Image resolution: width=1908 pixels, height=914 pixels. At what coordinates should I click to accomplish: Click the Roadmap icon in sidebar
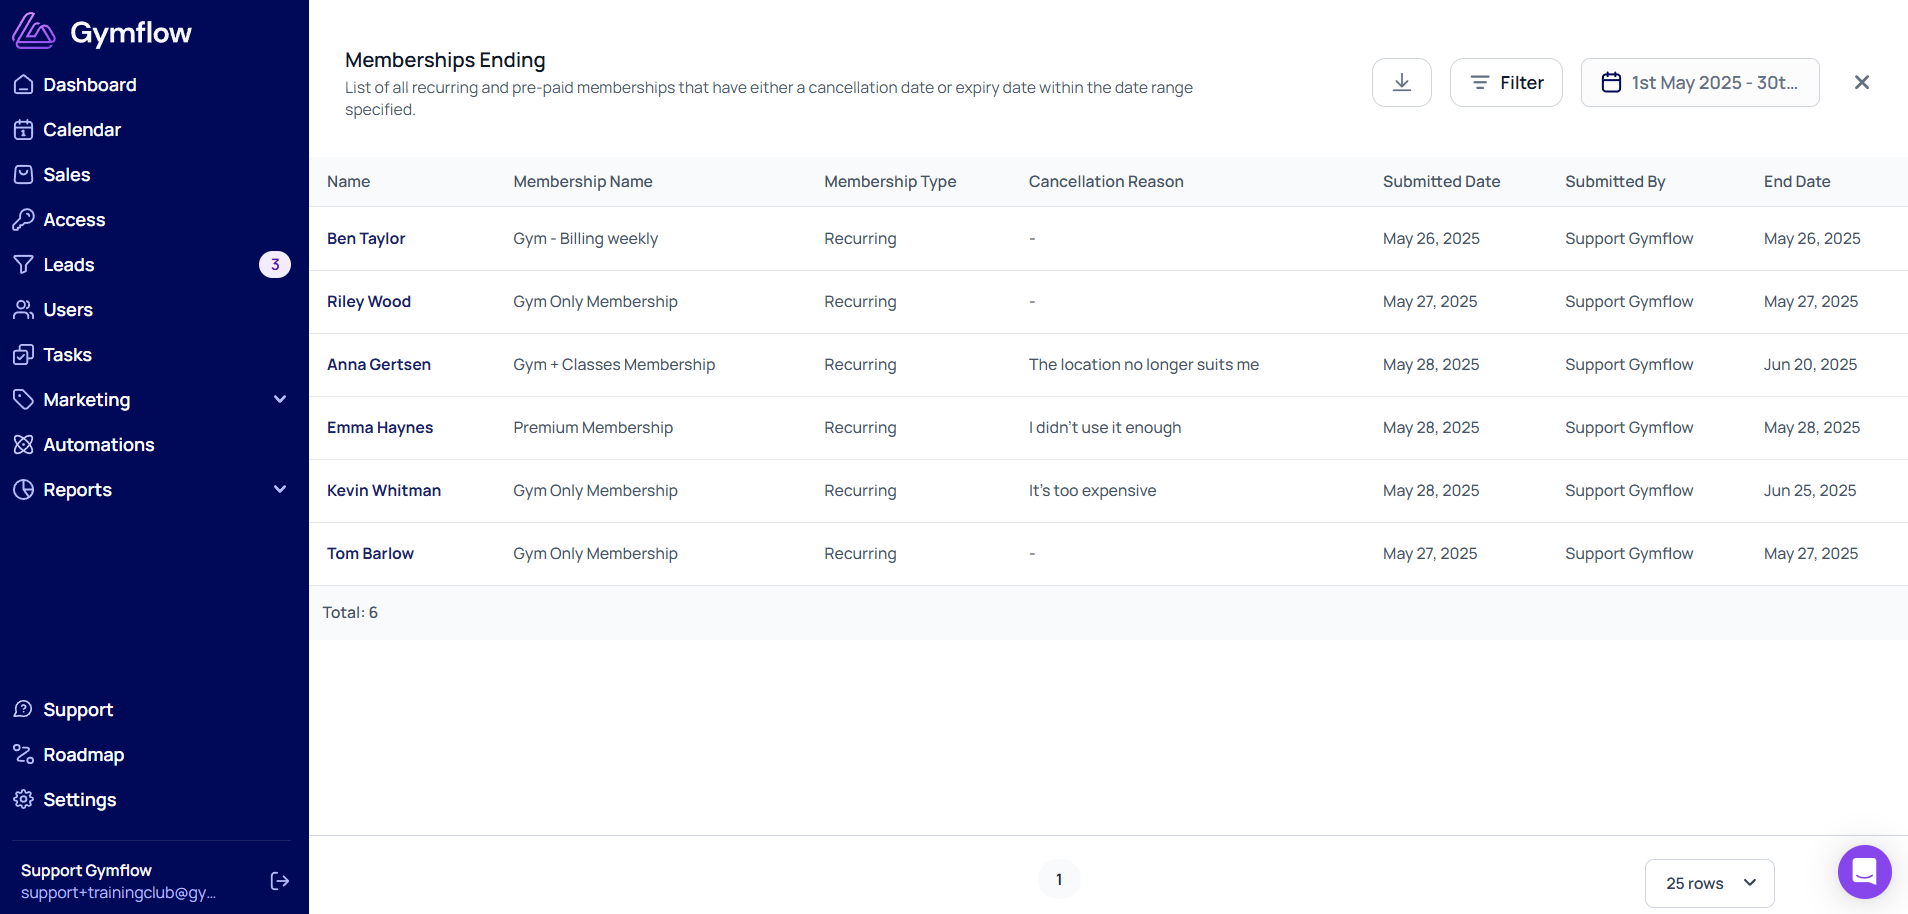point(24,754)
